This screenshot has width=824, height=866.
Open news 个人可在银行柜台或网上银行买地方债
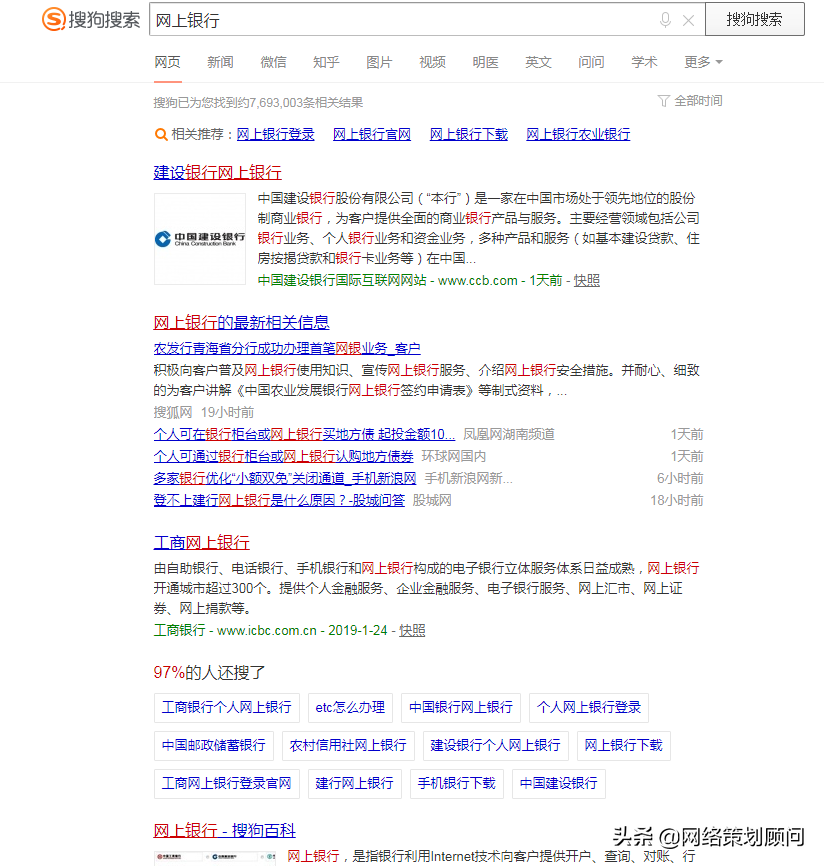[304, 435]
